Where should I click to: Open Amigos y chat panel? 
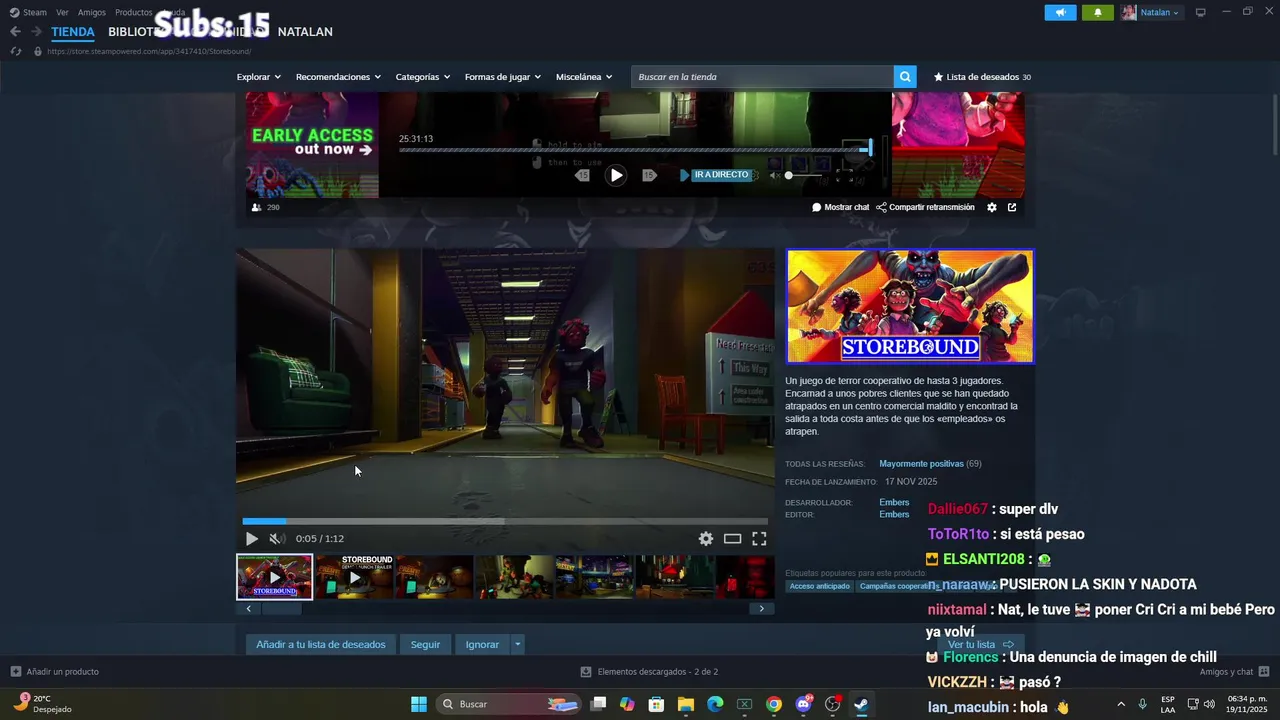coord(1235,672)
